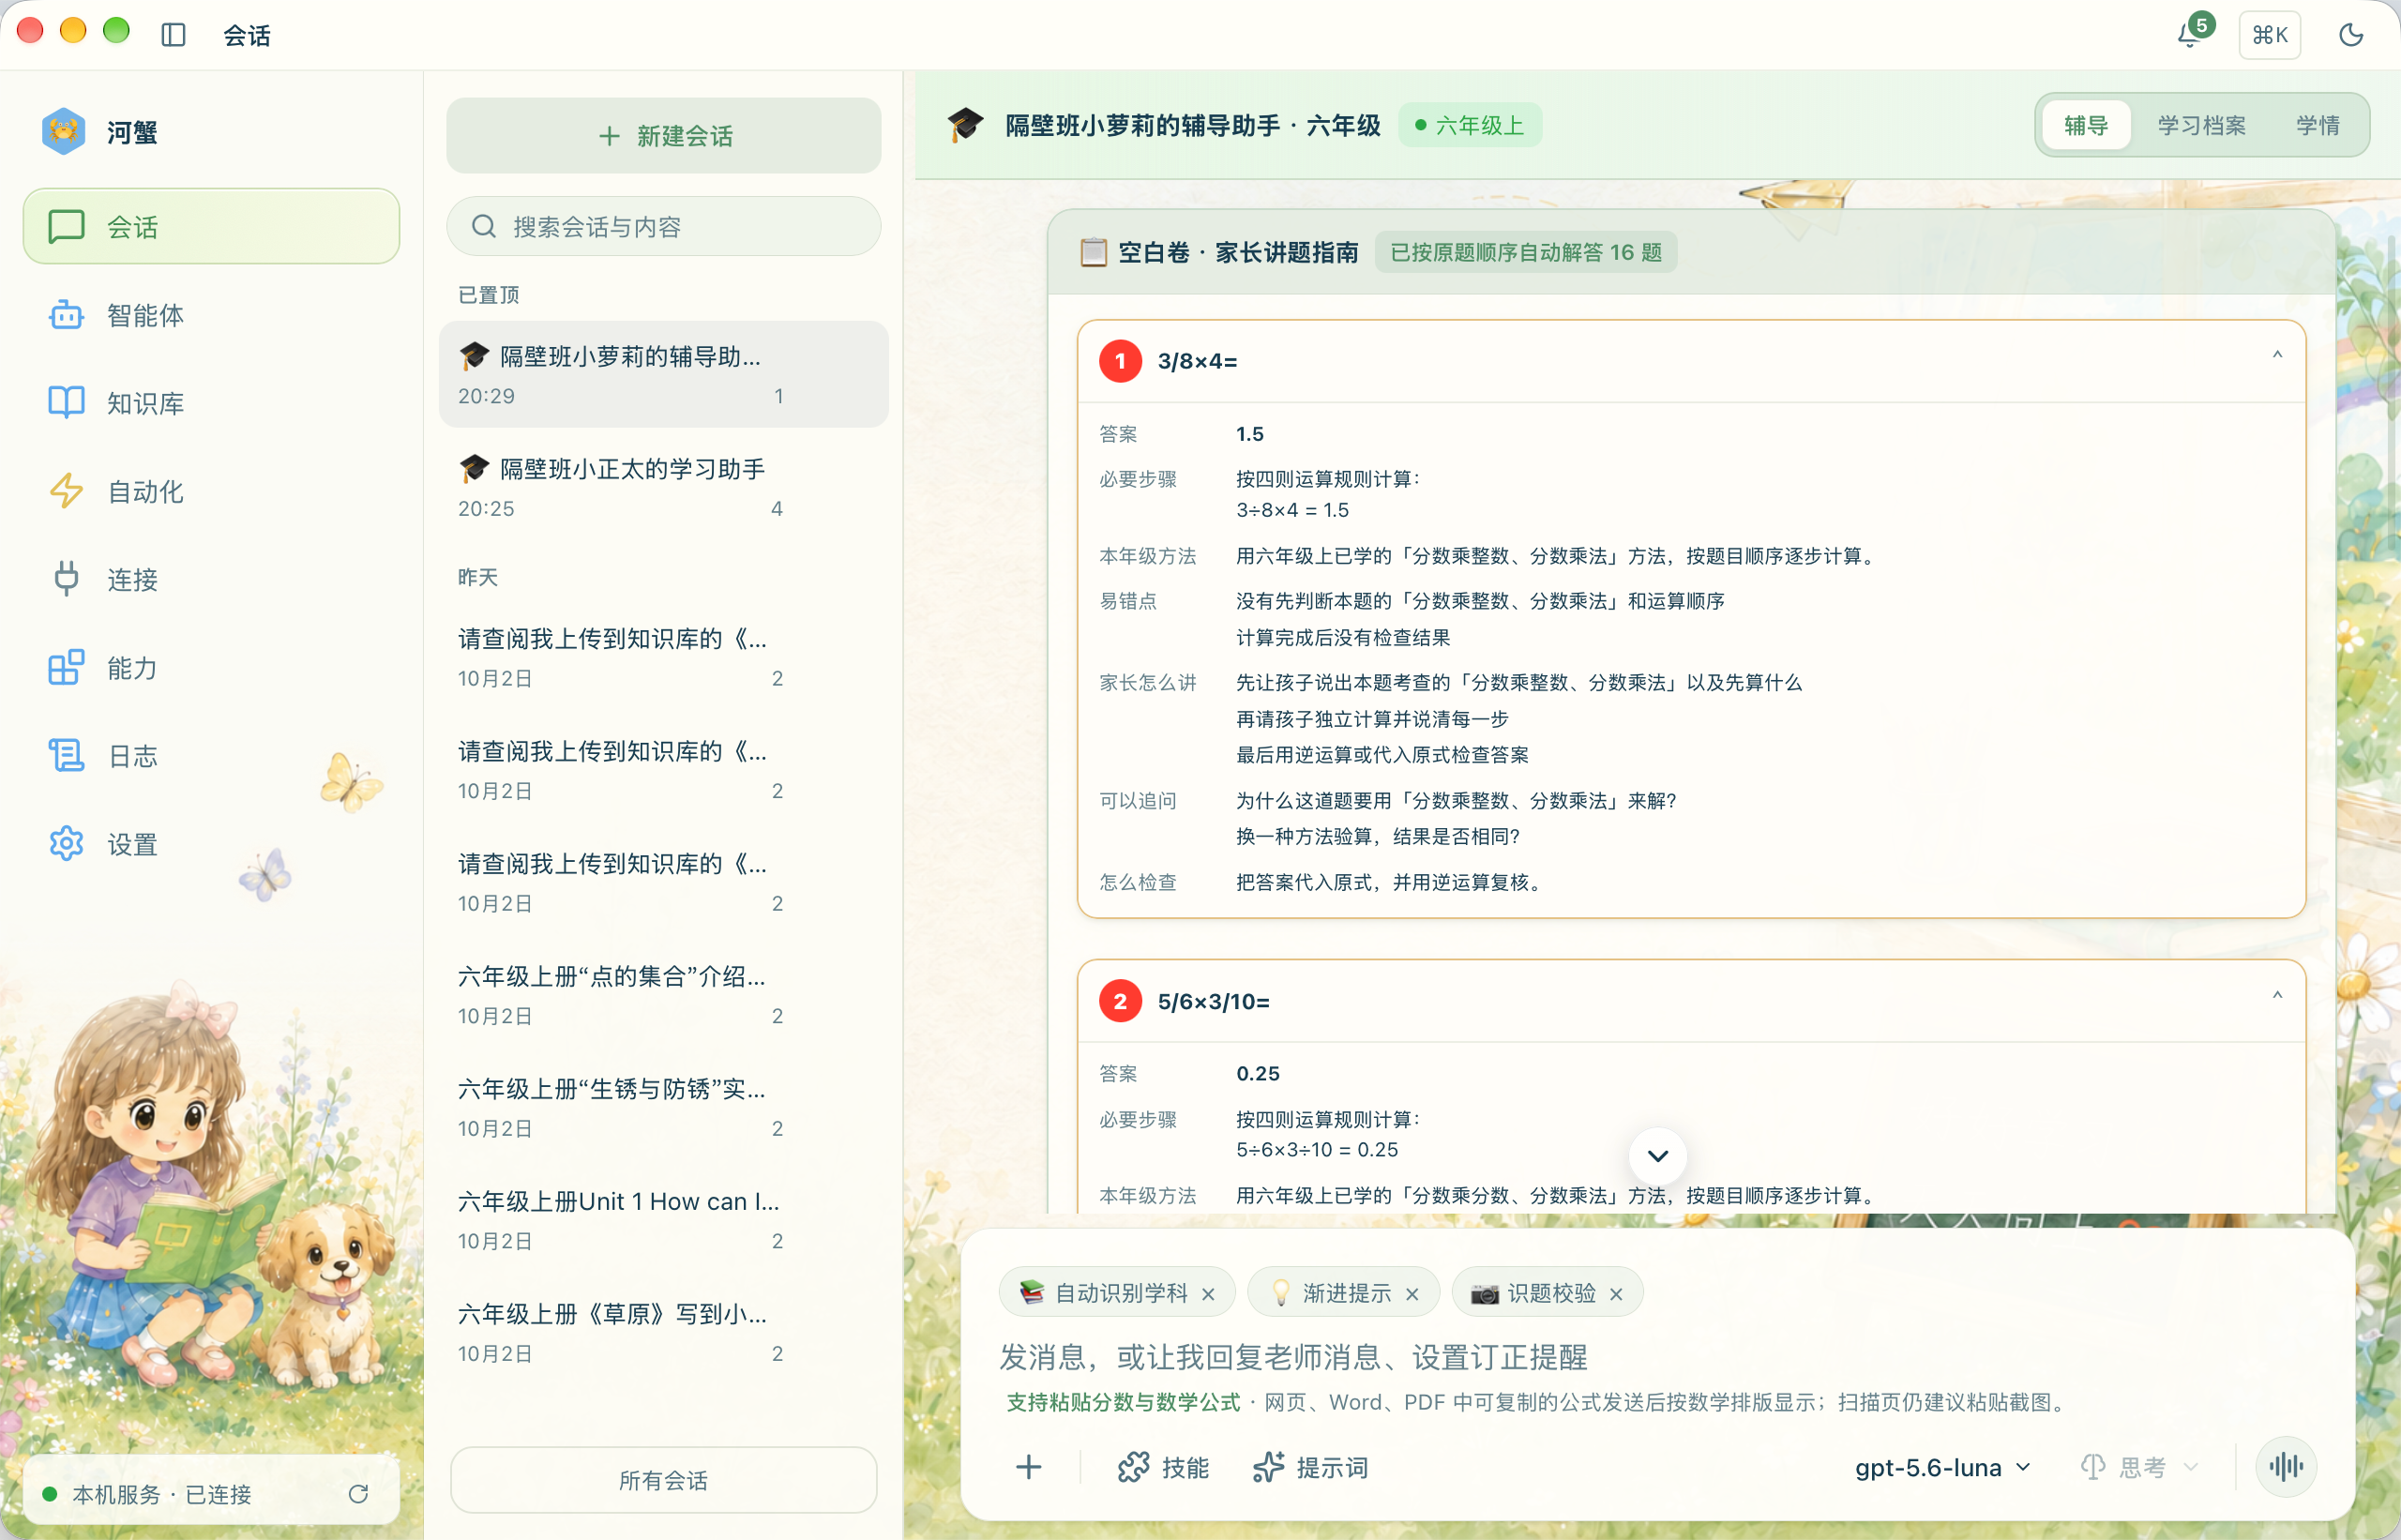Remove the 渐进提示 chip
The image size is (2401, 1540).
pos(1412,1294)
